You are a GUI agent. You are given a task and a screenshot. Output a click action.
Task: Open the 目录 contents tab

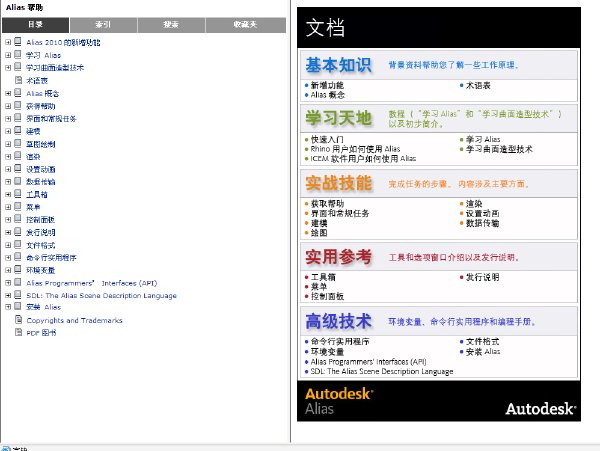tap(35, 25)
